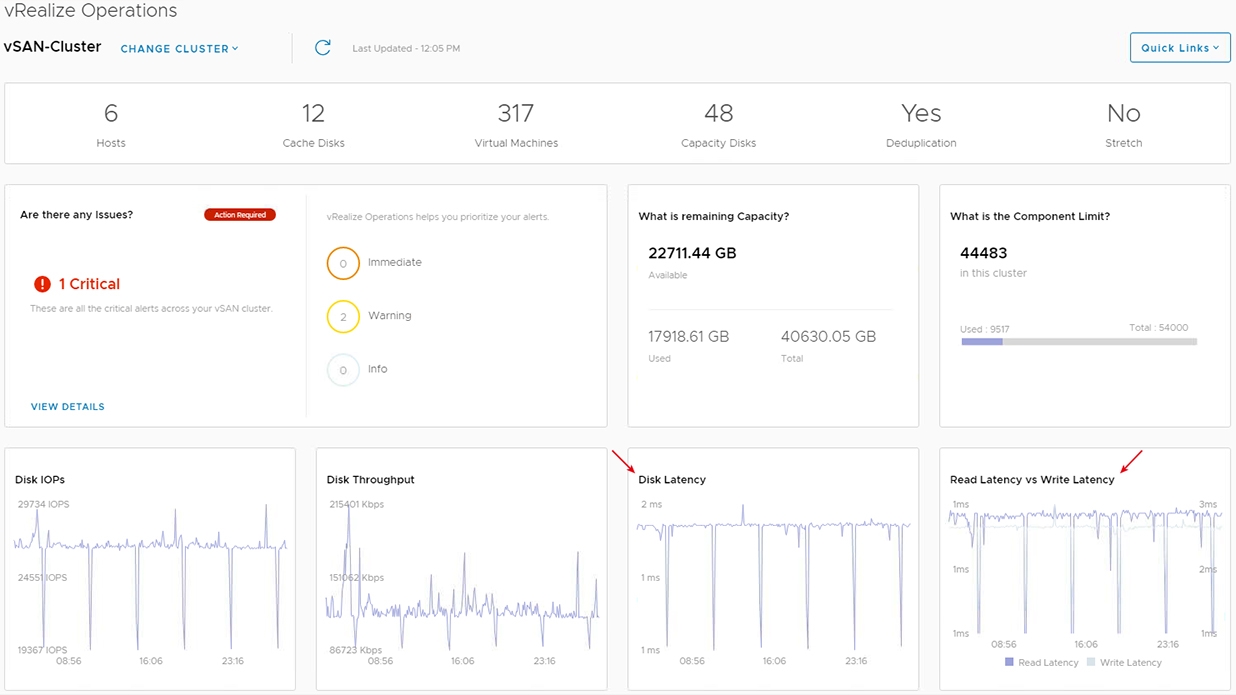The image size is (1236, 695).
Task: Click the 40630.05 GB total value
Action: (828, 337)
